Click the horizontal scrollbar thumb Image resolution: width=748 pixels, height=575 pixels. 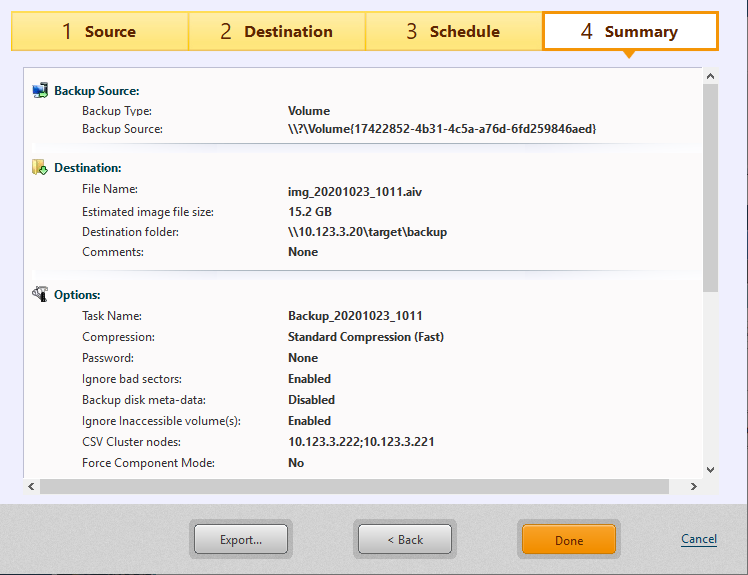340,486
